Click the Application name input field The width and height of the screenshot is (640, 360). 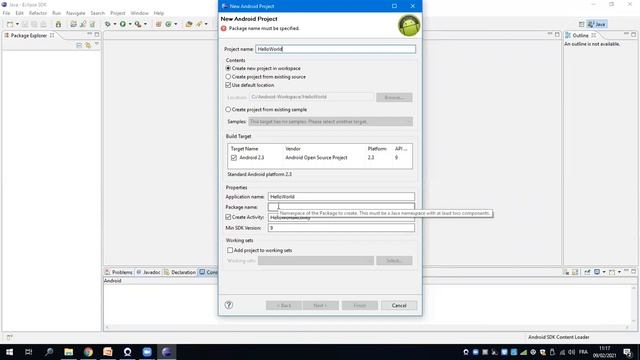341,197
